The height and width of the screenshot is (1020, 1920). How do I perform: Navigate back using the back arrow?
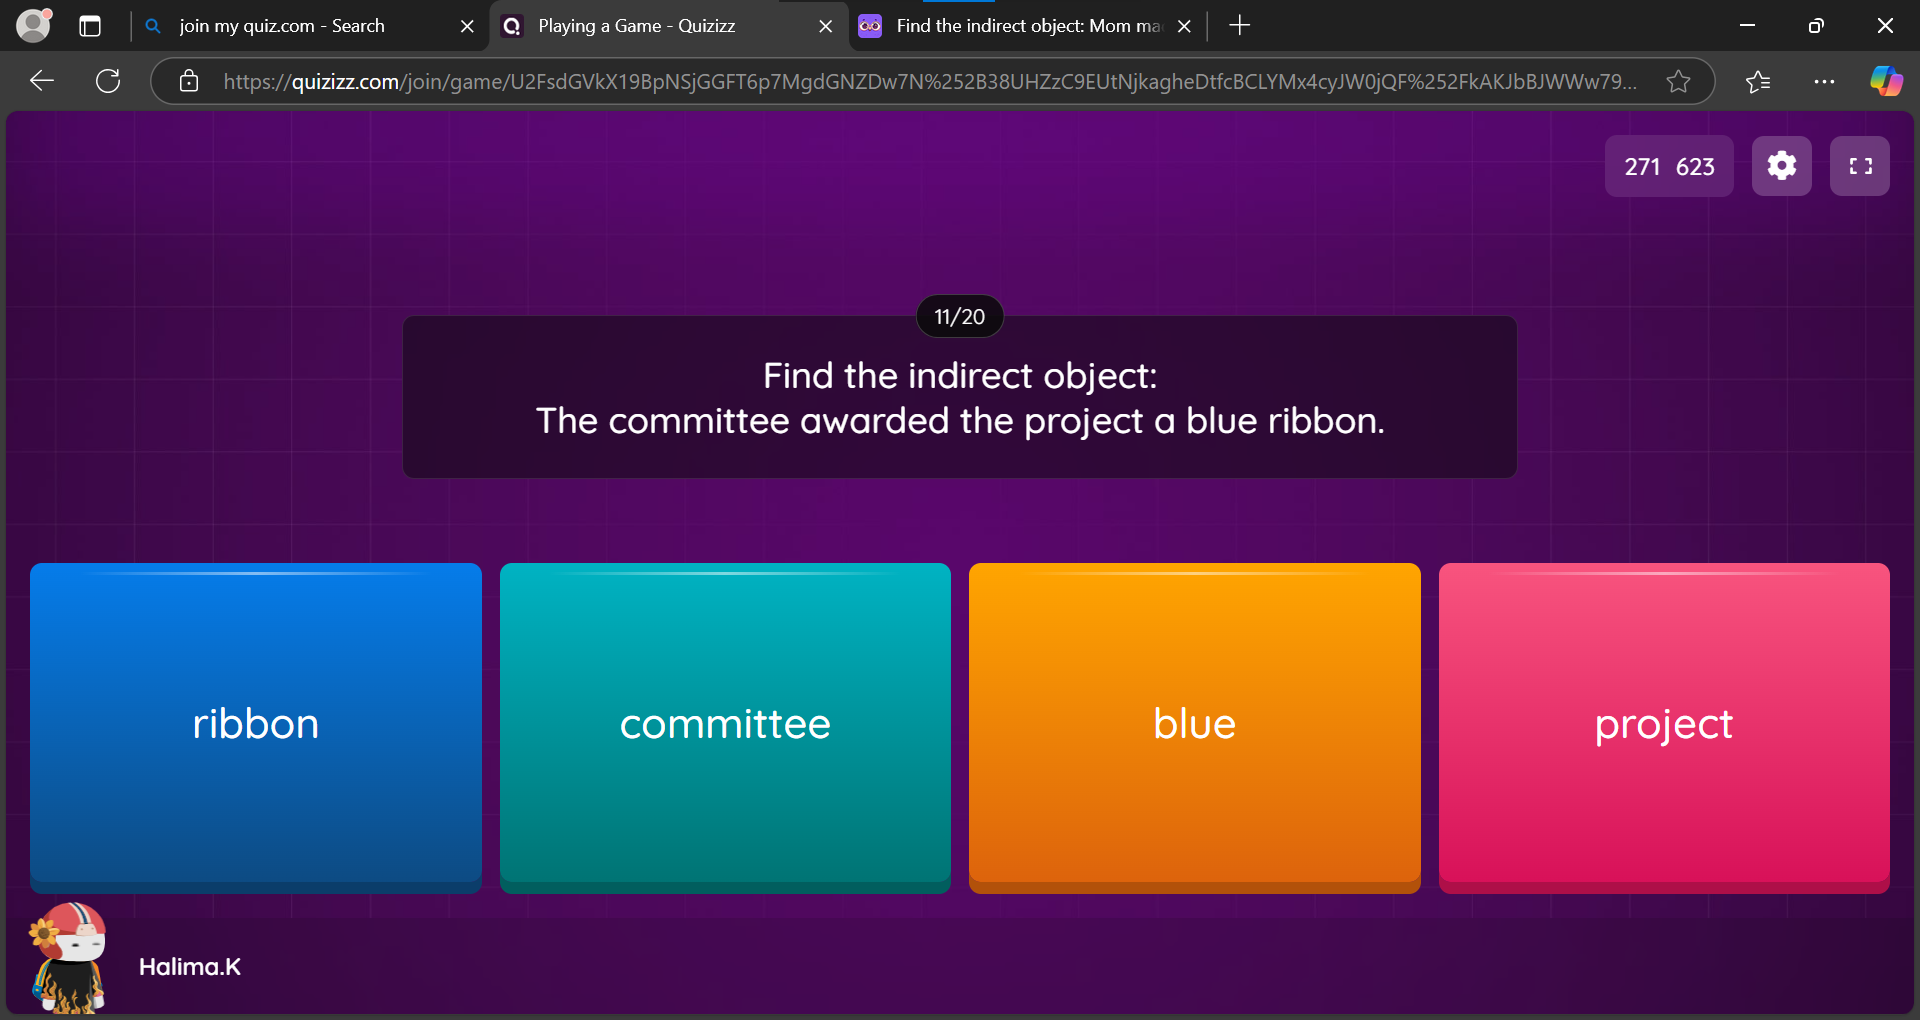pyautogui.click(x=41, y=81)
